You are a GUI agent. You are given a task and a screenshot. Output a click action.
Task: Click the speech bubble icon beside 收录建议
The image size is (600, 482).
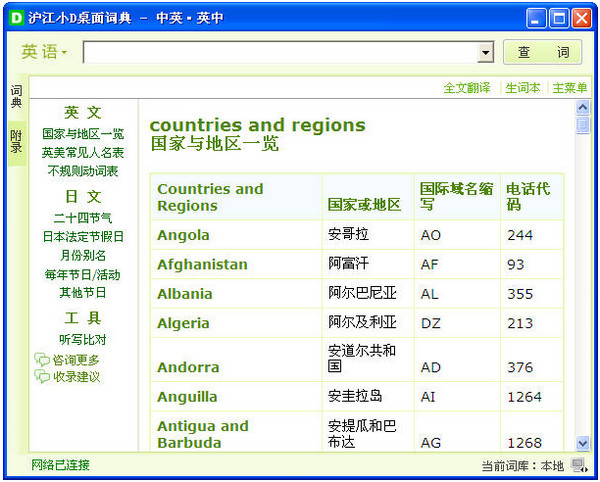pos(42,377)
